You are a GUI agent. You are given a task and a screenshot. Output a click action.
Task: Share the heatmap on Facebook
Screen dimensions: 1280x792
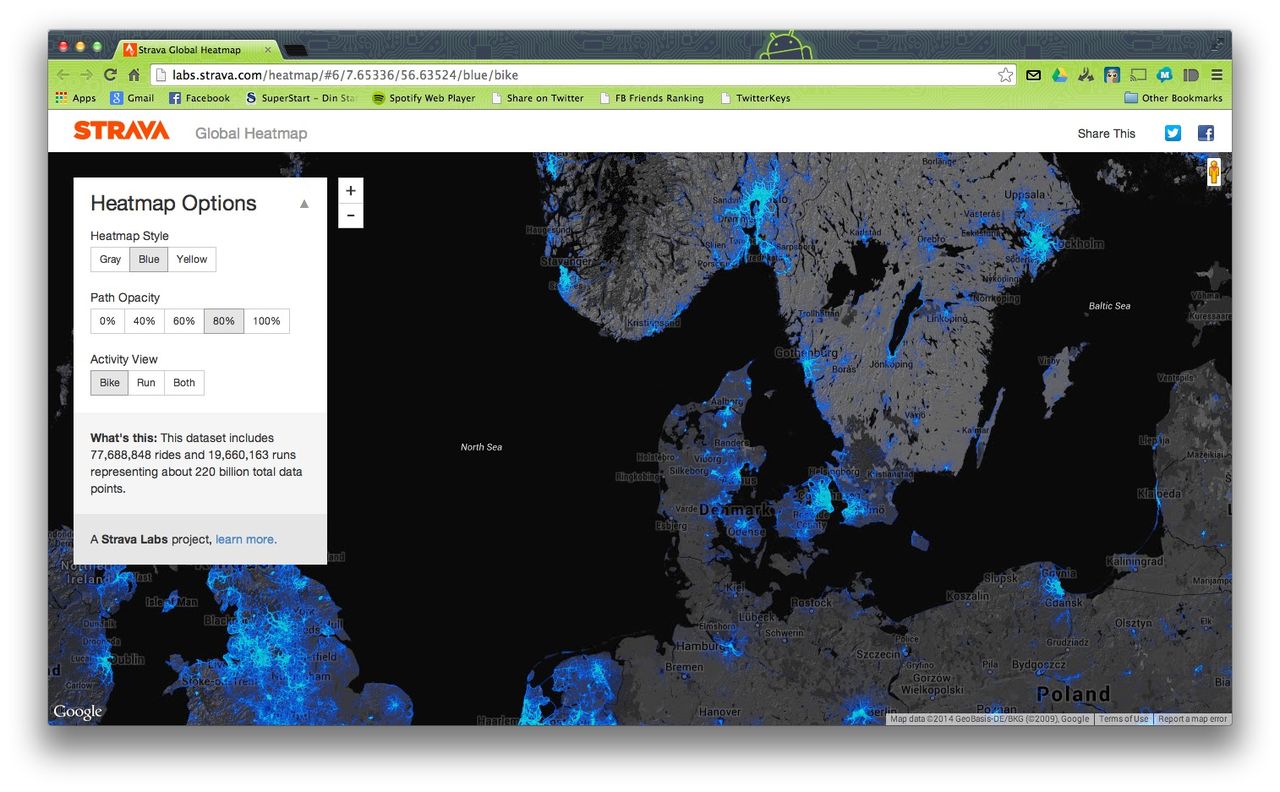tap(1206, 133)
